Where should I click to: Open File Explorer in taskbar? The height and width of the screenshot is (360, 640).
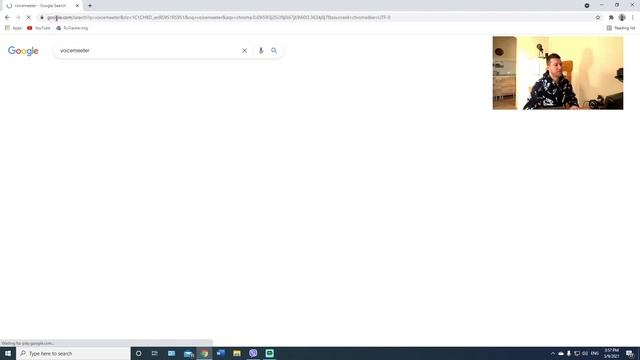[x=237, y=353]
